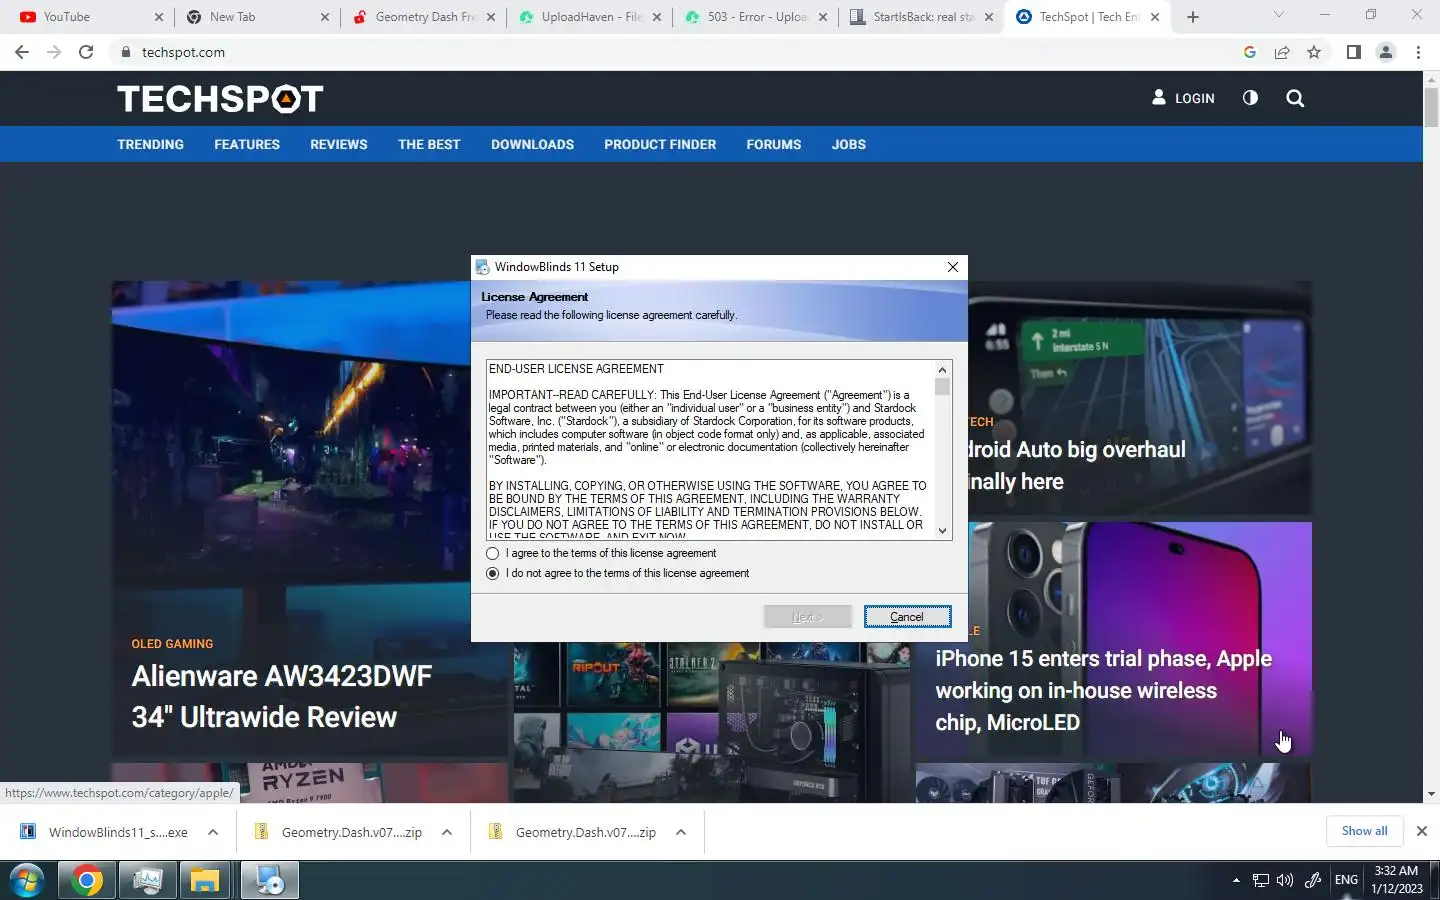Click OLED GAMING category label
Screen dimensions: 1440x900
click(x=172, y=644)
